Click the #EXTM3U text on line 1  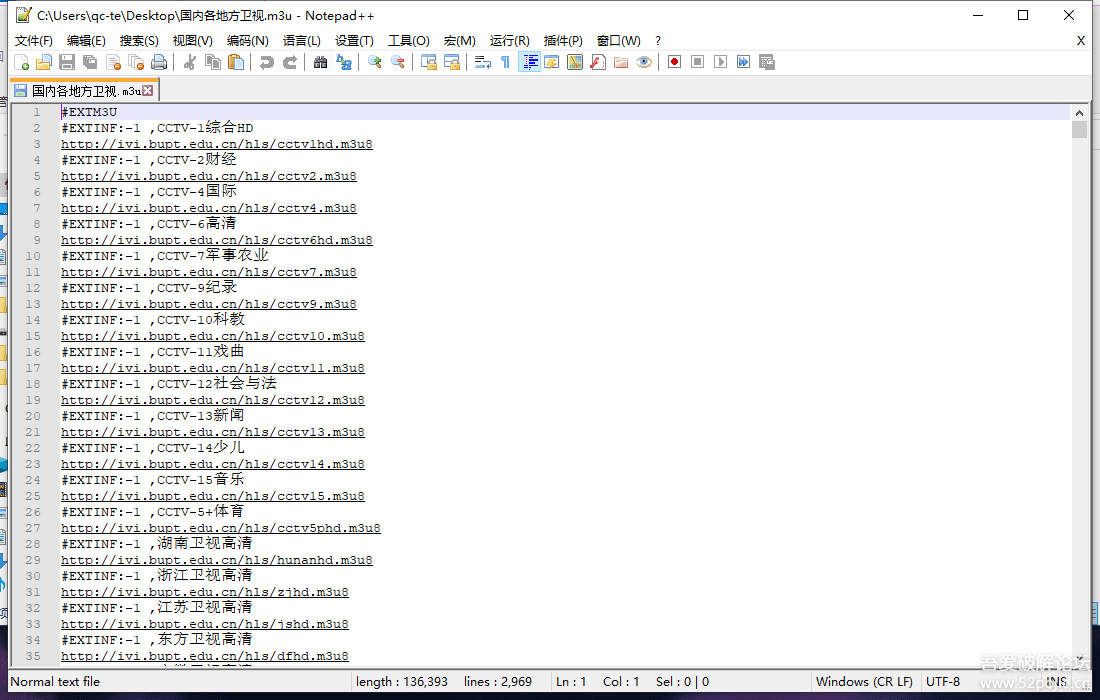(89, 112)
